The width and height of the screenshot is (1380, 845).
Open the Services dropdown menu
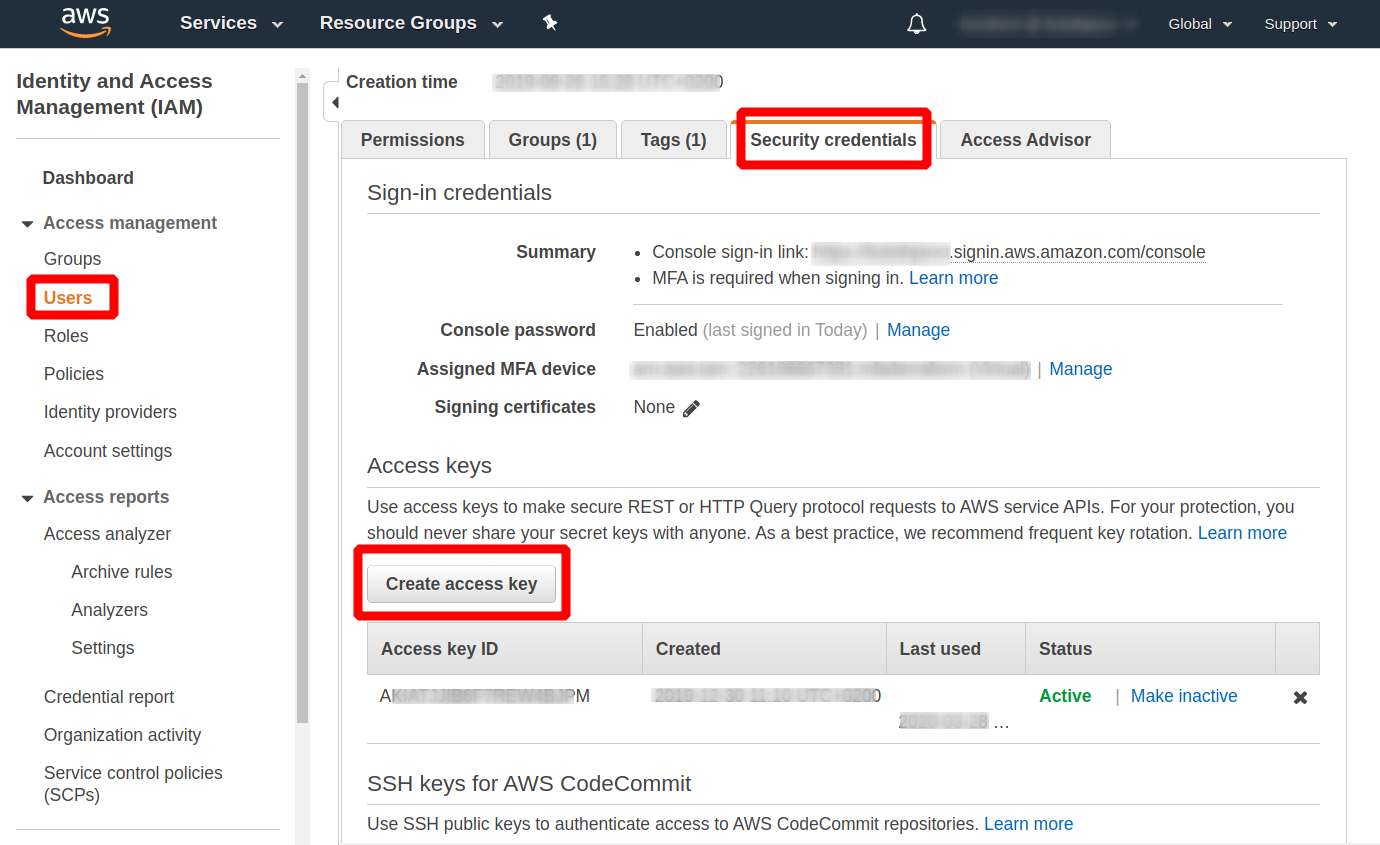tap(231, 23)
